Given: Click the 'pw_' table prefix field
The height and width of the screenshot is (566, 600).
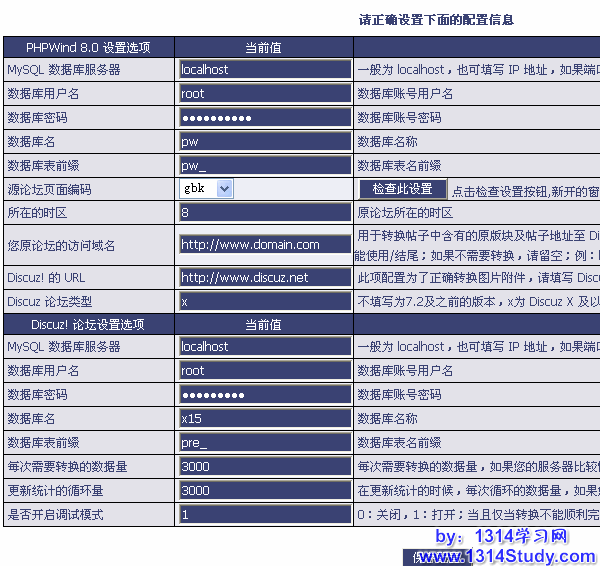Looking at the screenshot, I should click(x=264, y=166).
